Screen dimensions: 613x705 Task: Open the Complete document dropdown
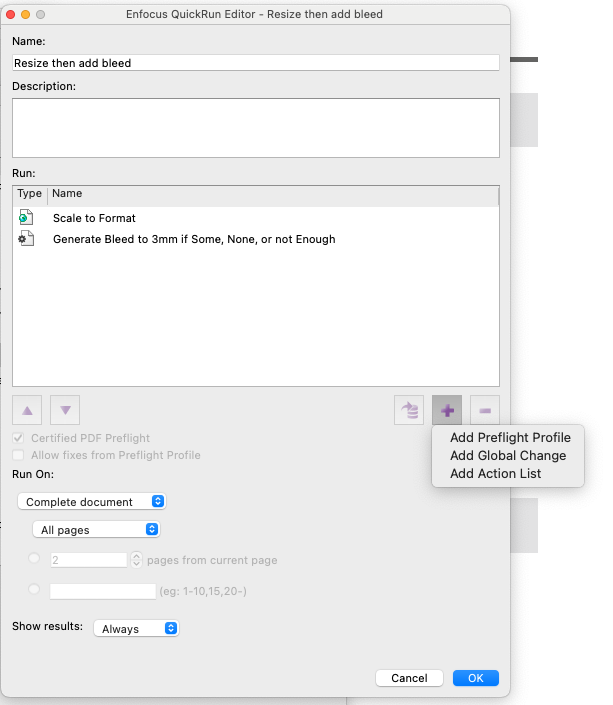click(92, 501)
